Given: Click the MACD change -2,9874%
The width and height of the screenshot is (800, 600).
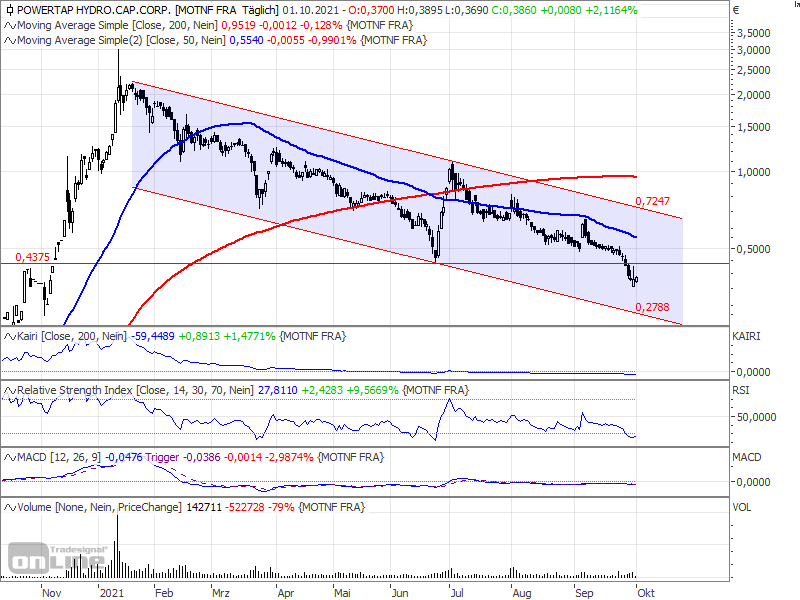Looking at the screenshot, I should pyautogui.click(x=288, y=457).
